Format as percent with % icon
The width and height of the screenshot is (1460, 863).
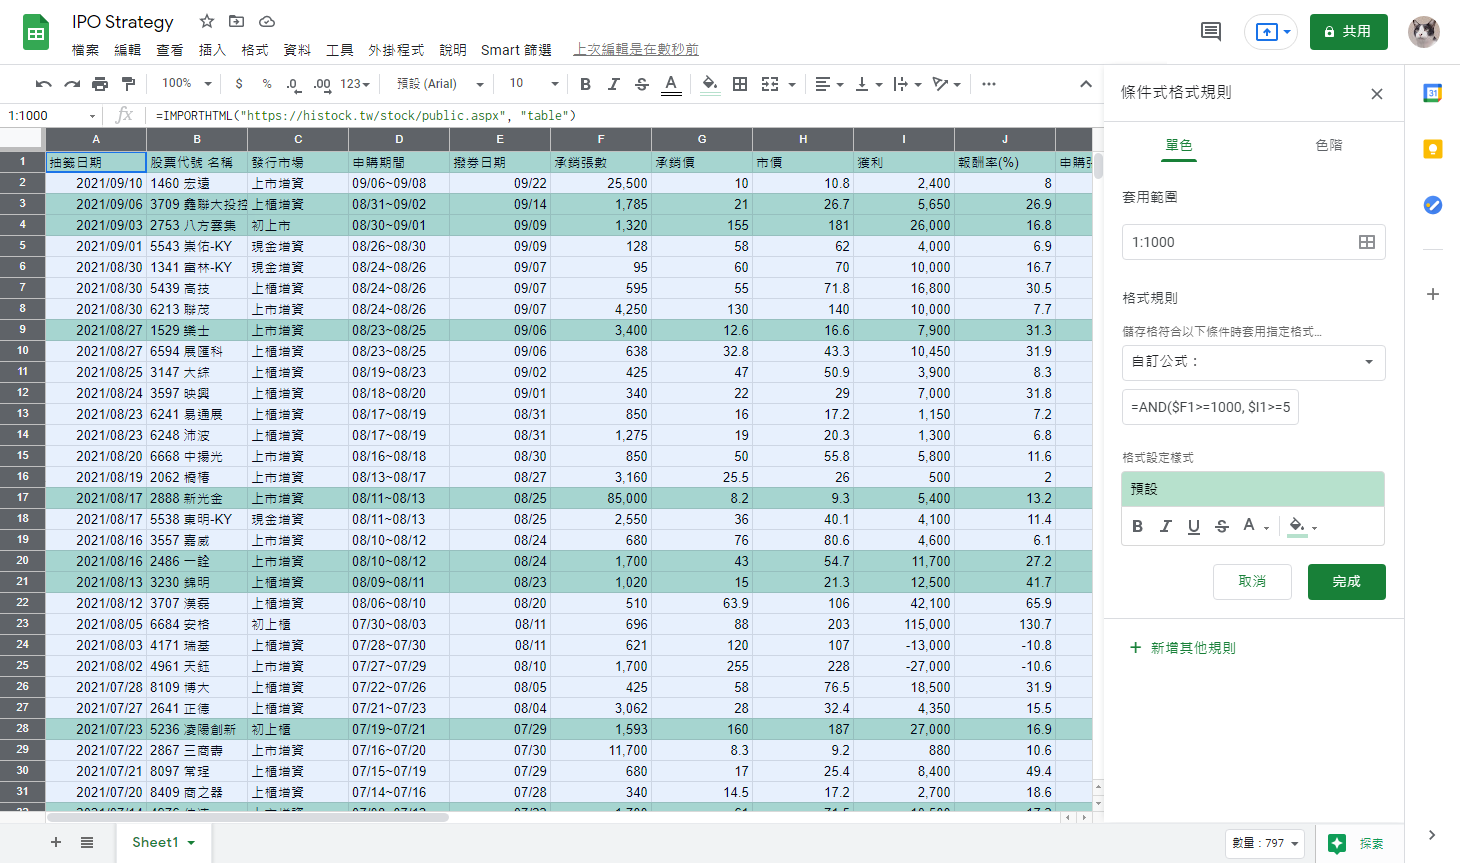click(x=267, y=84)
